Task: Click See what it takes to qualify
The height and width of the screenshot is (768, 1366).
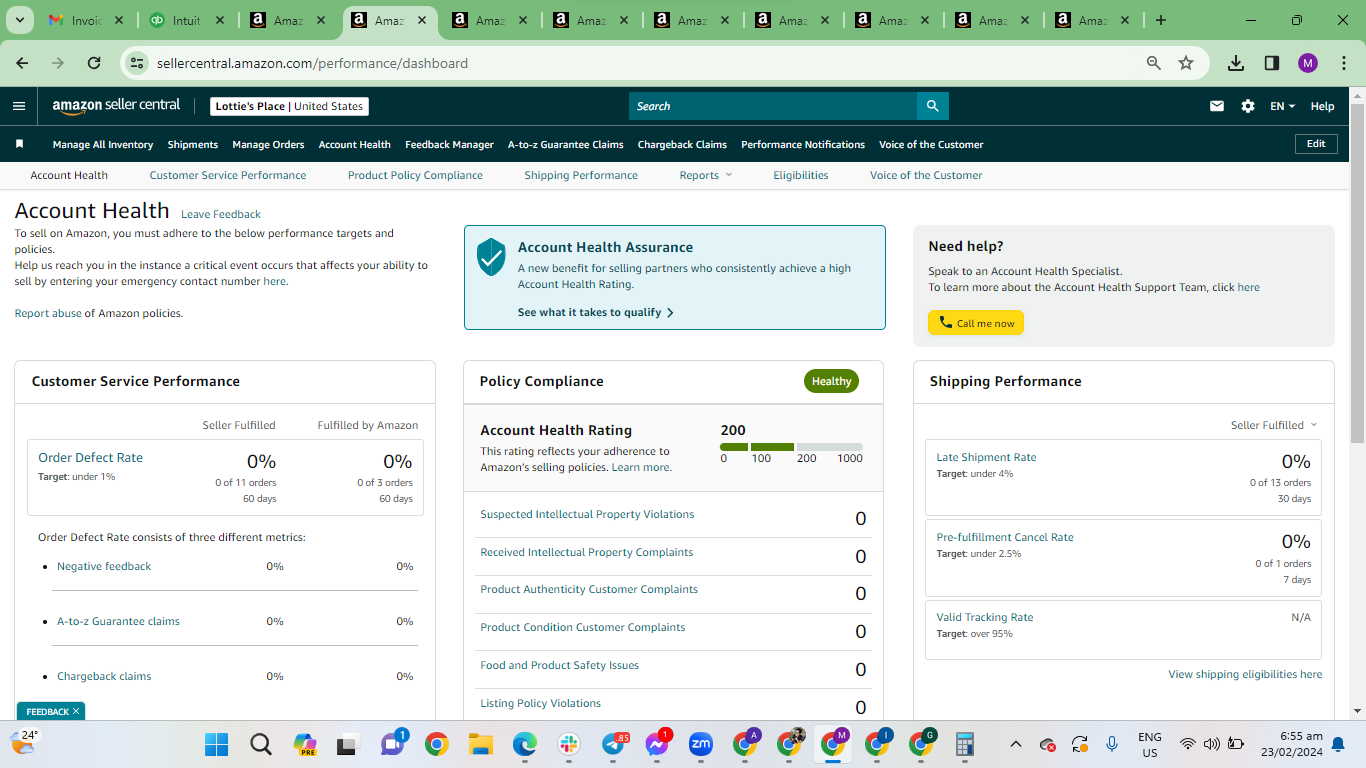Action: (596, 312)
